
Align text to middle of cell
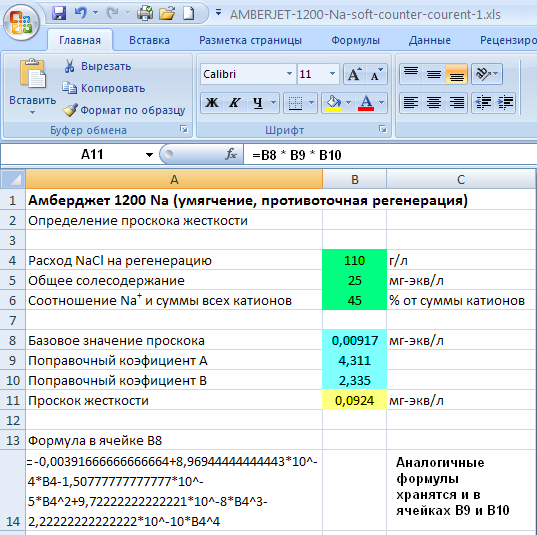point(434,74)
